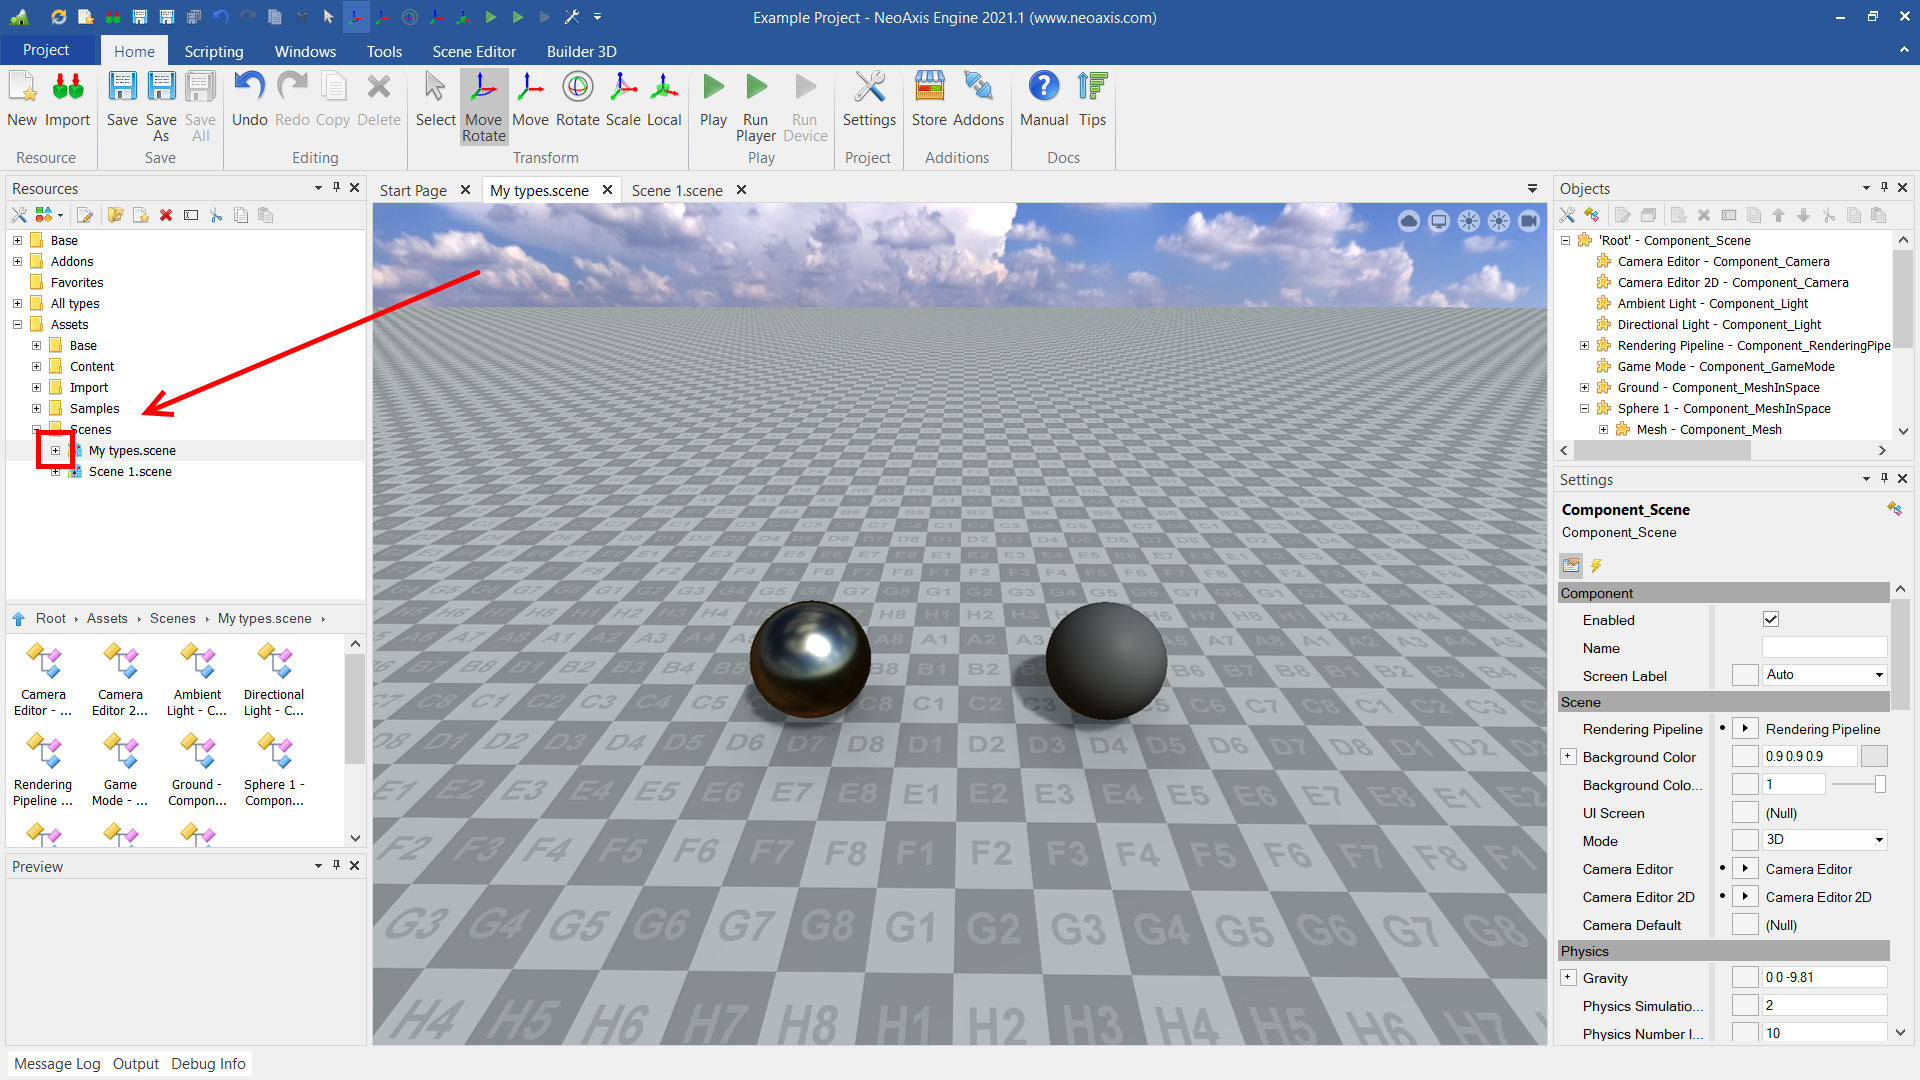Select the Rotate transform tool
The image size is (1920, 1080).
tap(577, 99)
